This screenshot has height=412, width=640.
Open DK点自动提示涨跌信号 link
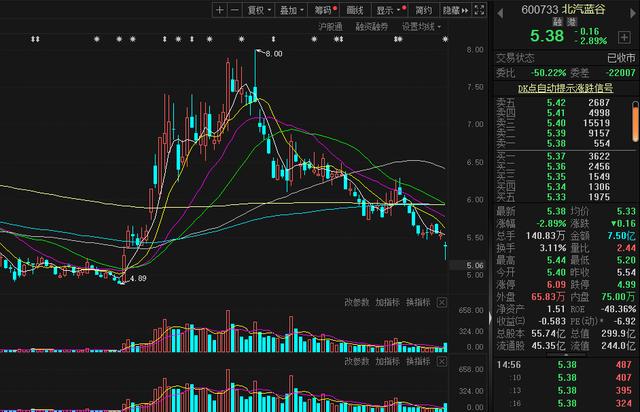[565, 88]
